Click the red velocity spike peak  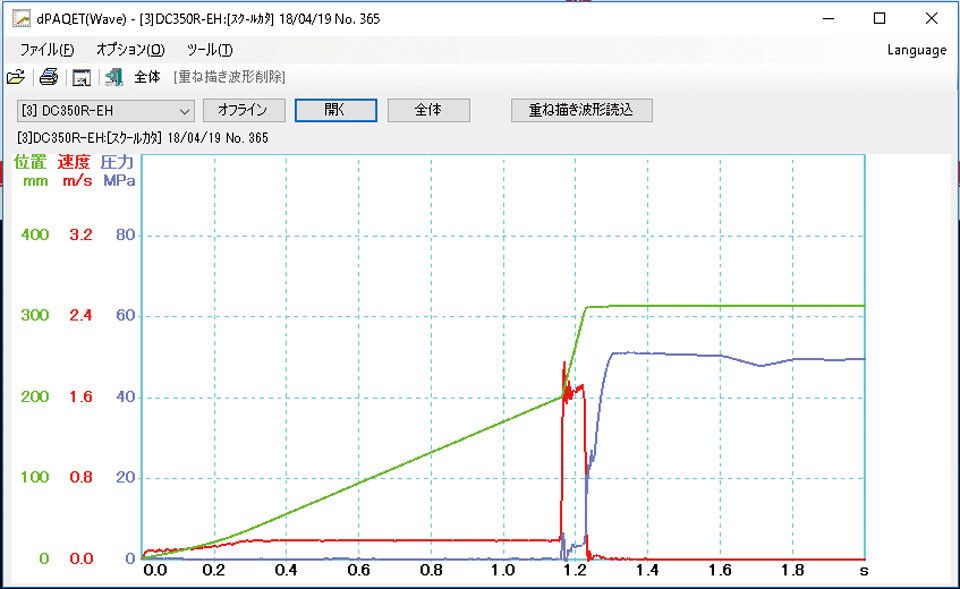click(x=564, y=365)
